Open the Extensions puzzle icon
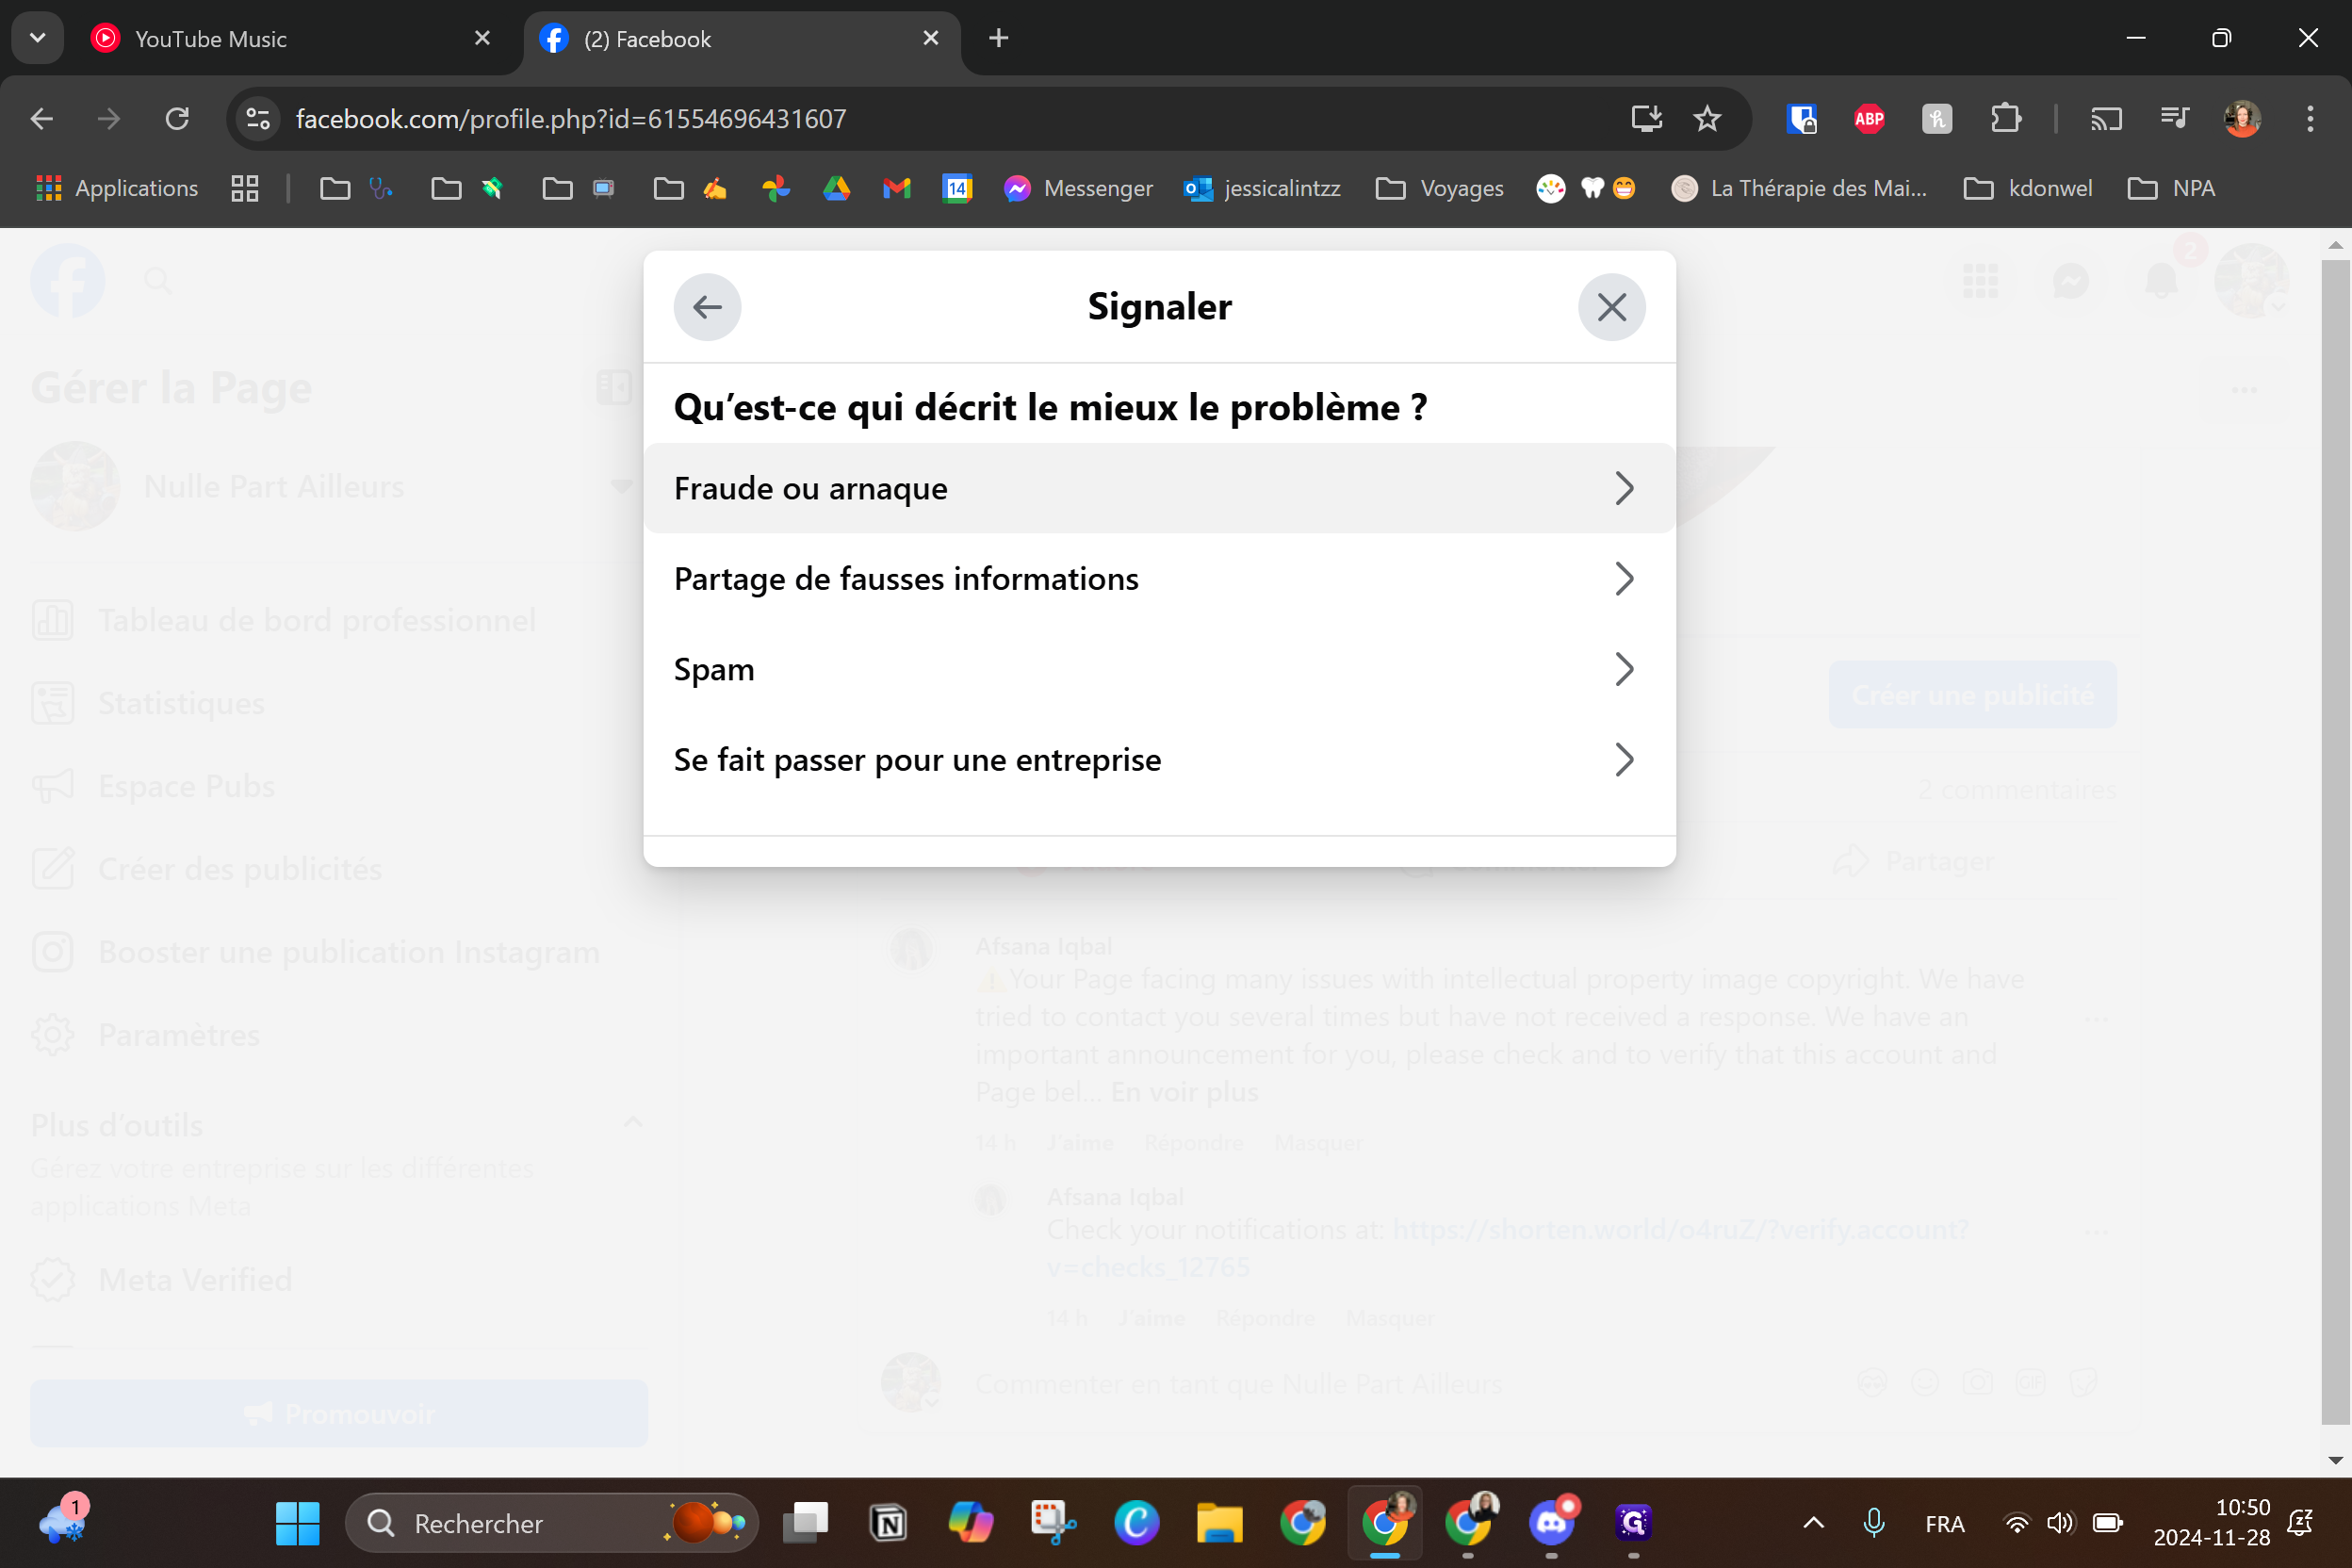This screenshot has height=1568, width=2352. coord(2005,119)
